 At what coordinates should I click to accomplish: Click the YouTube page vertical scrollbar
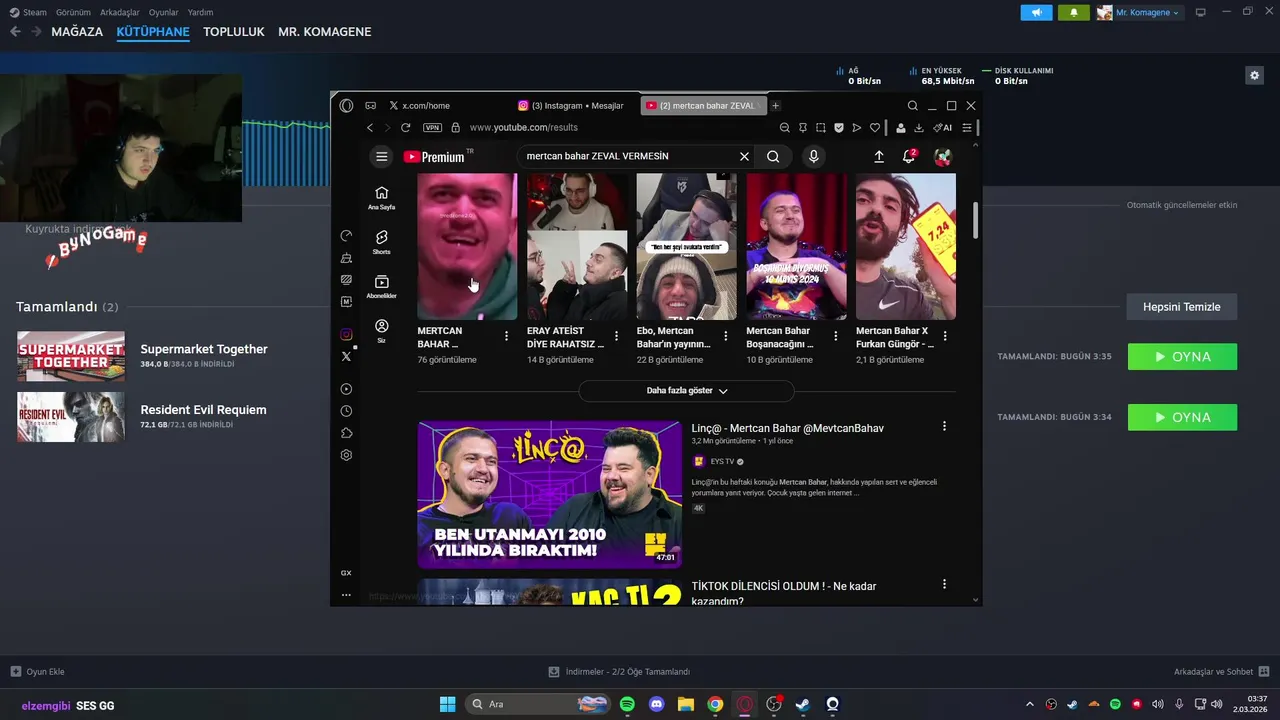pos(976,220)
